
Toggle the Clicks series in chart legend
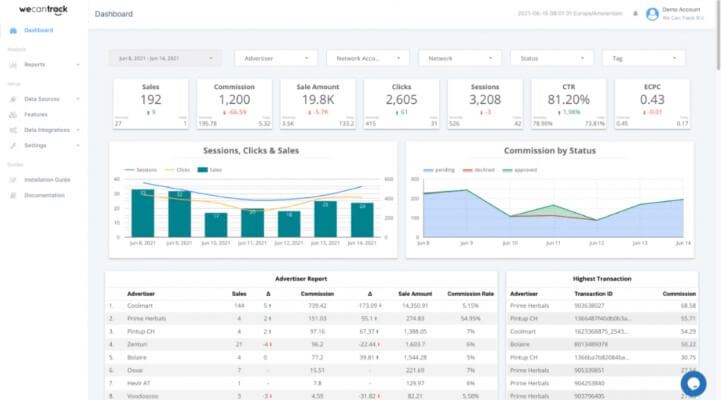(x=177, y=170)
